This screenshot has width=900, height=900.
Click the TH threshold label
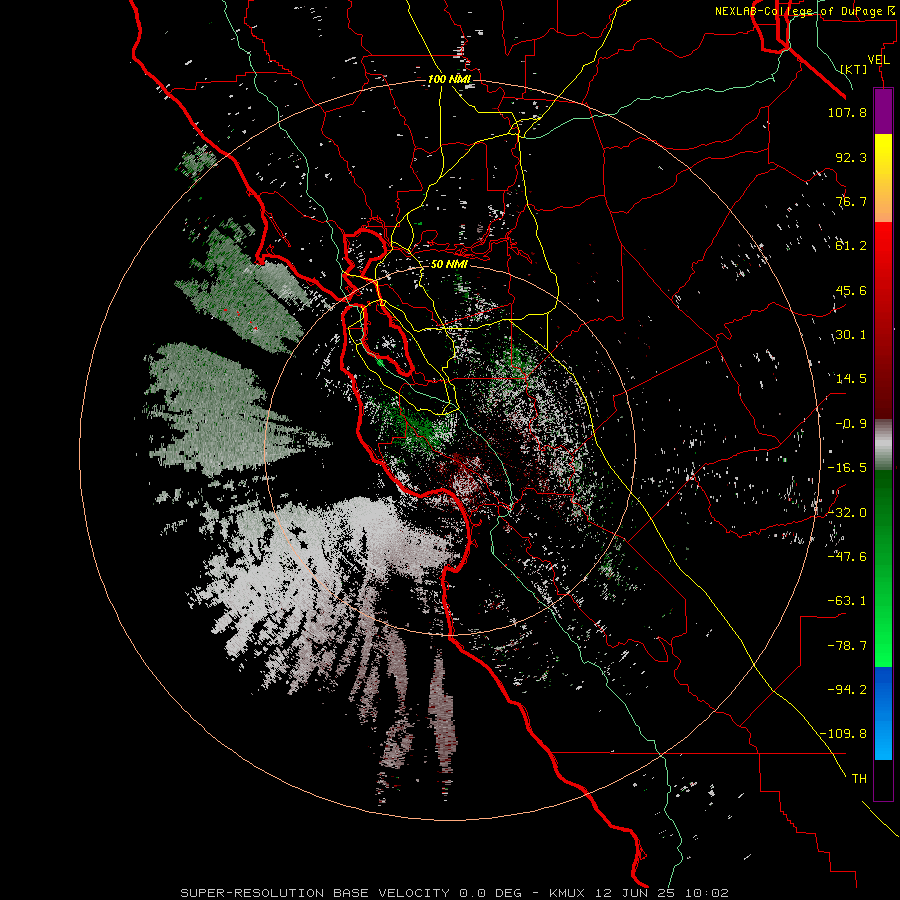point(859,778)
